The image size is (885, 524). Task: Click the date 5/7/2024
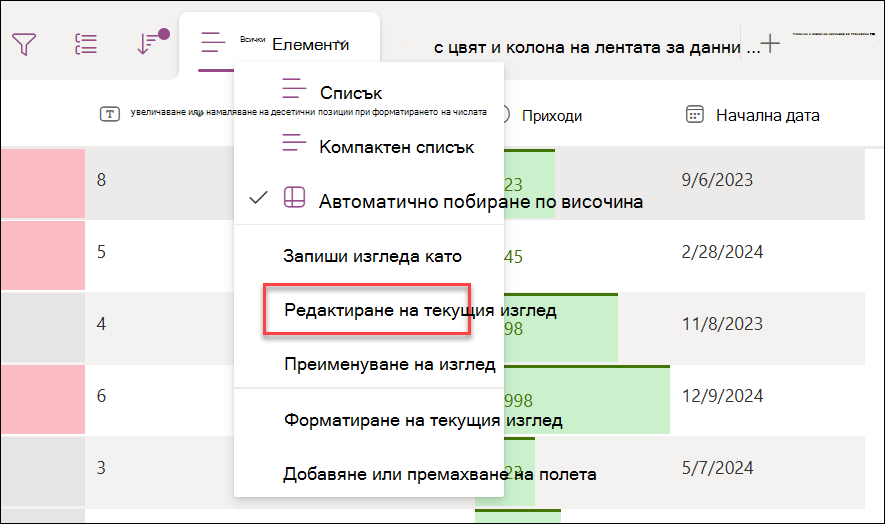coord(717,468)
